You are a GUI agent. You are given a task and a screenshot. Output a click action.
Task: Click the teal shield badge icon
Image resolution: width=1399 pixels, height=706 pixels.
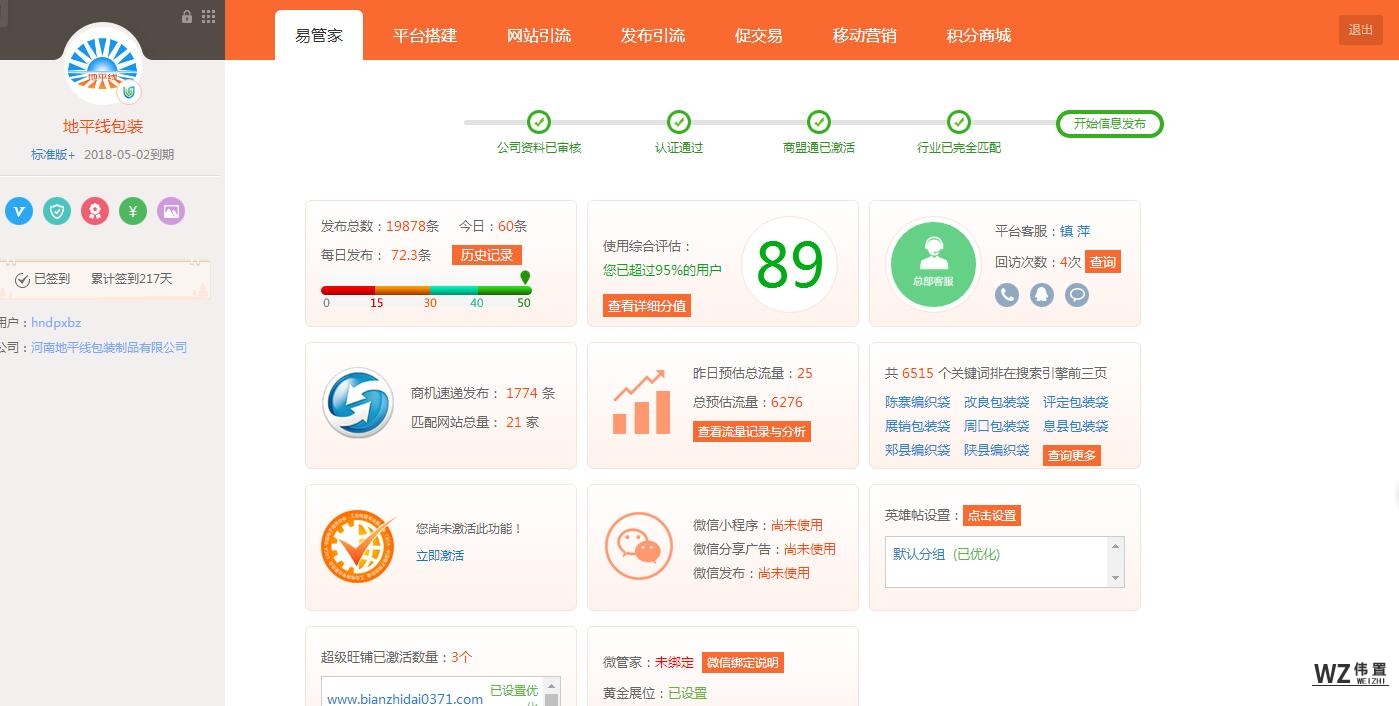click(x=57, y=211)
